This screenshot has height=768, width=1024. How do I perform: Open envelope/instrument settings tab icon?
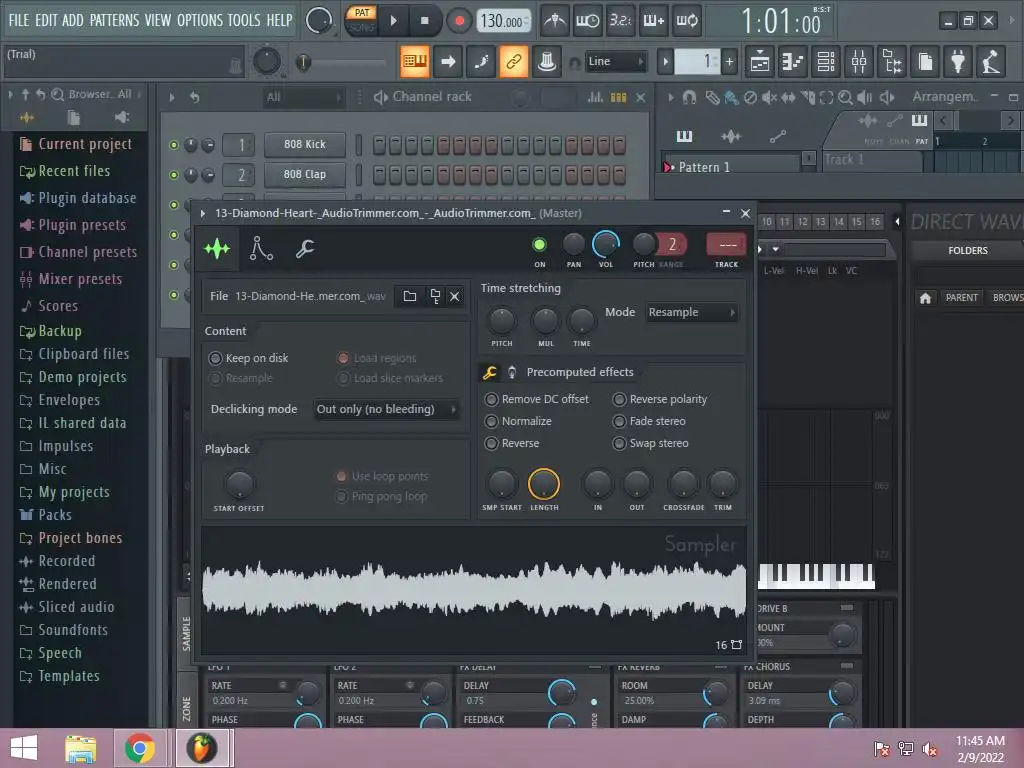click(x=261, y=249)
